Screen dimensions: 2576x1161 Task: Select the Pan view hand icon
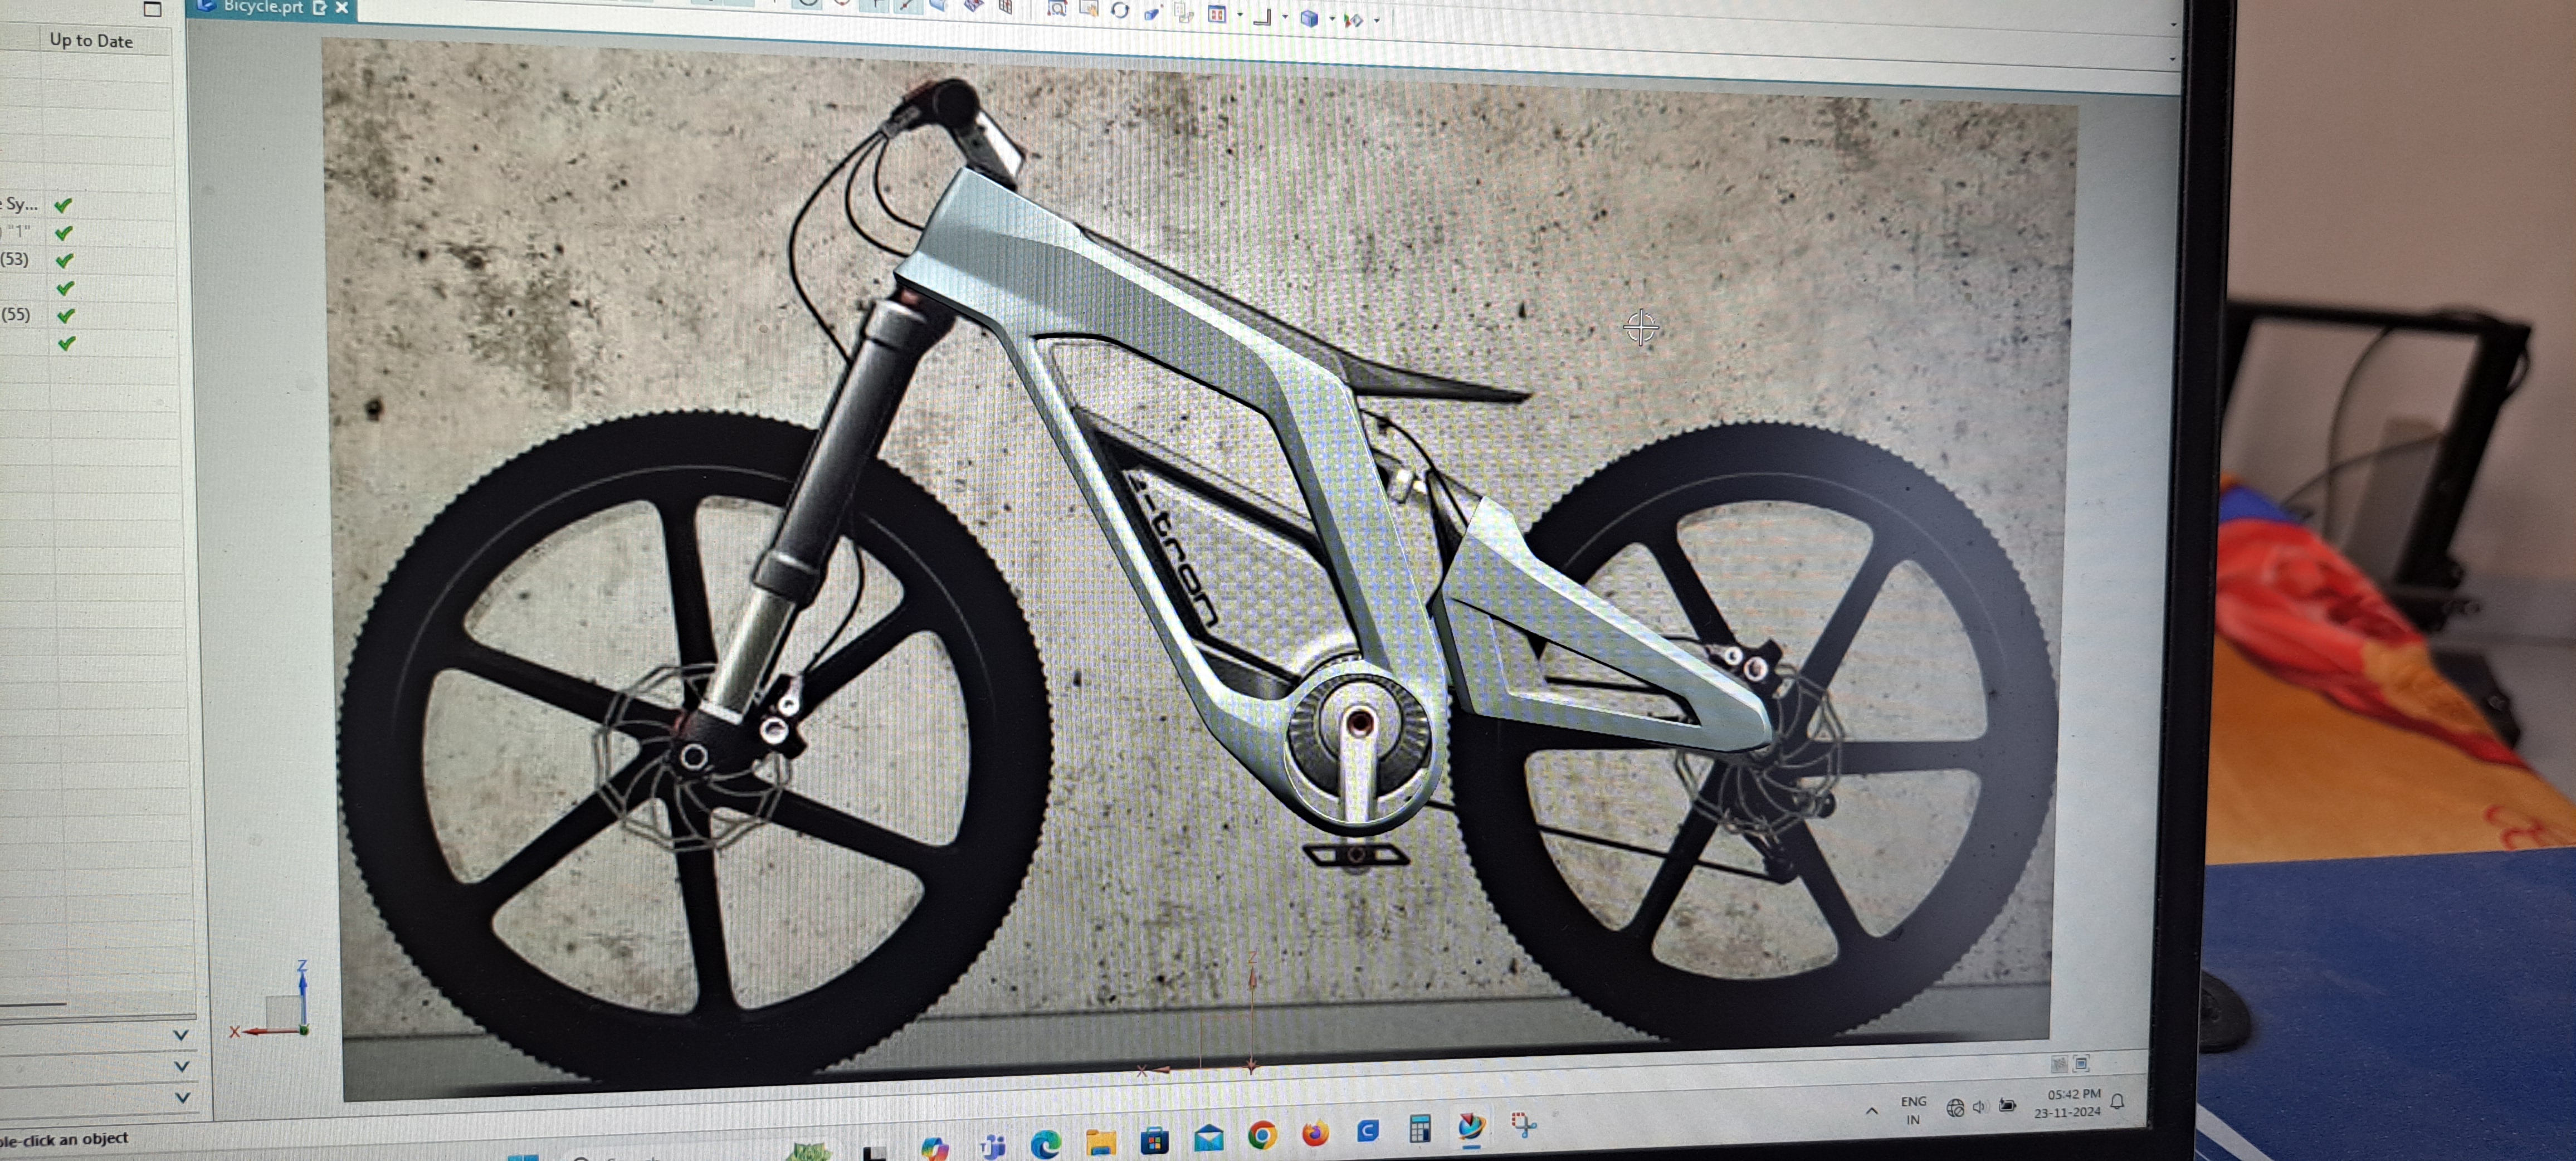click(x=1089, y=9)
